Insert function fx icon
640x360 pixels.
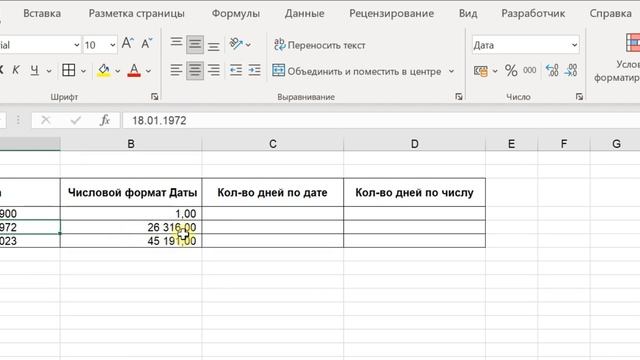105,120
